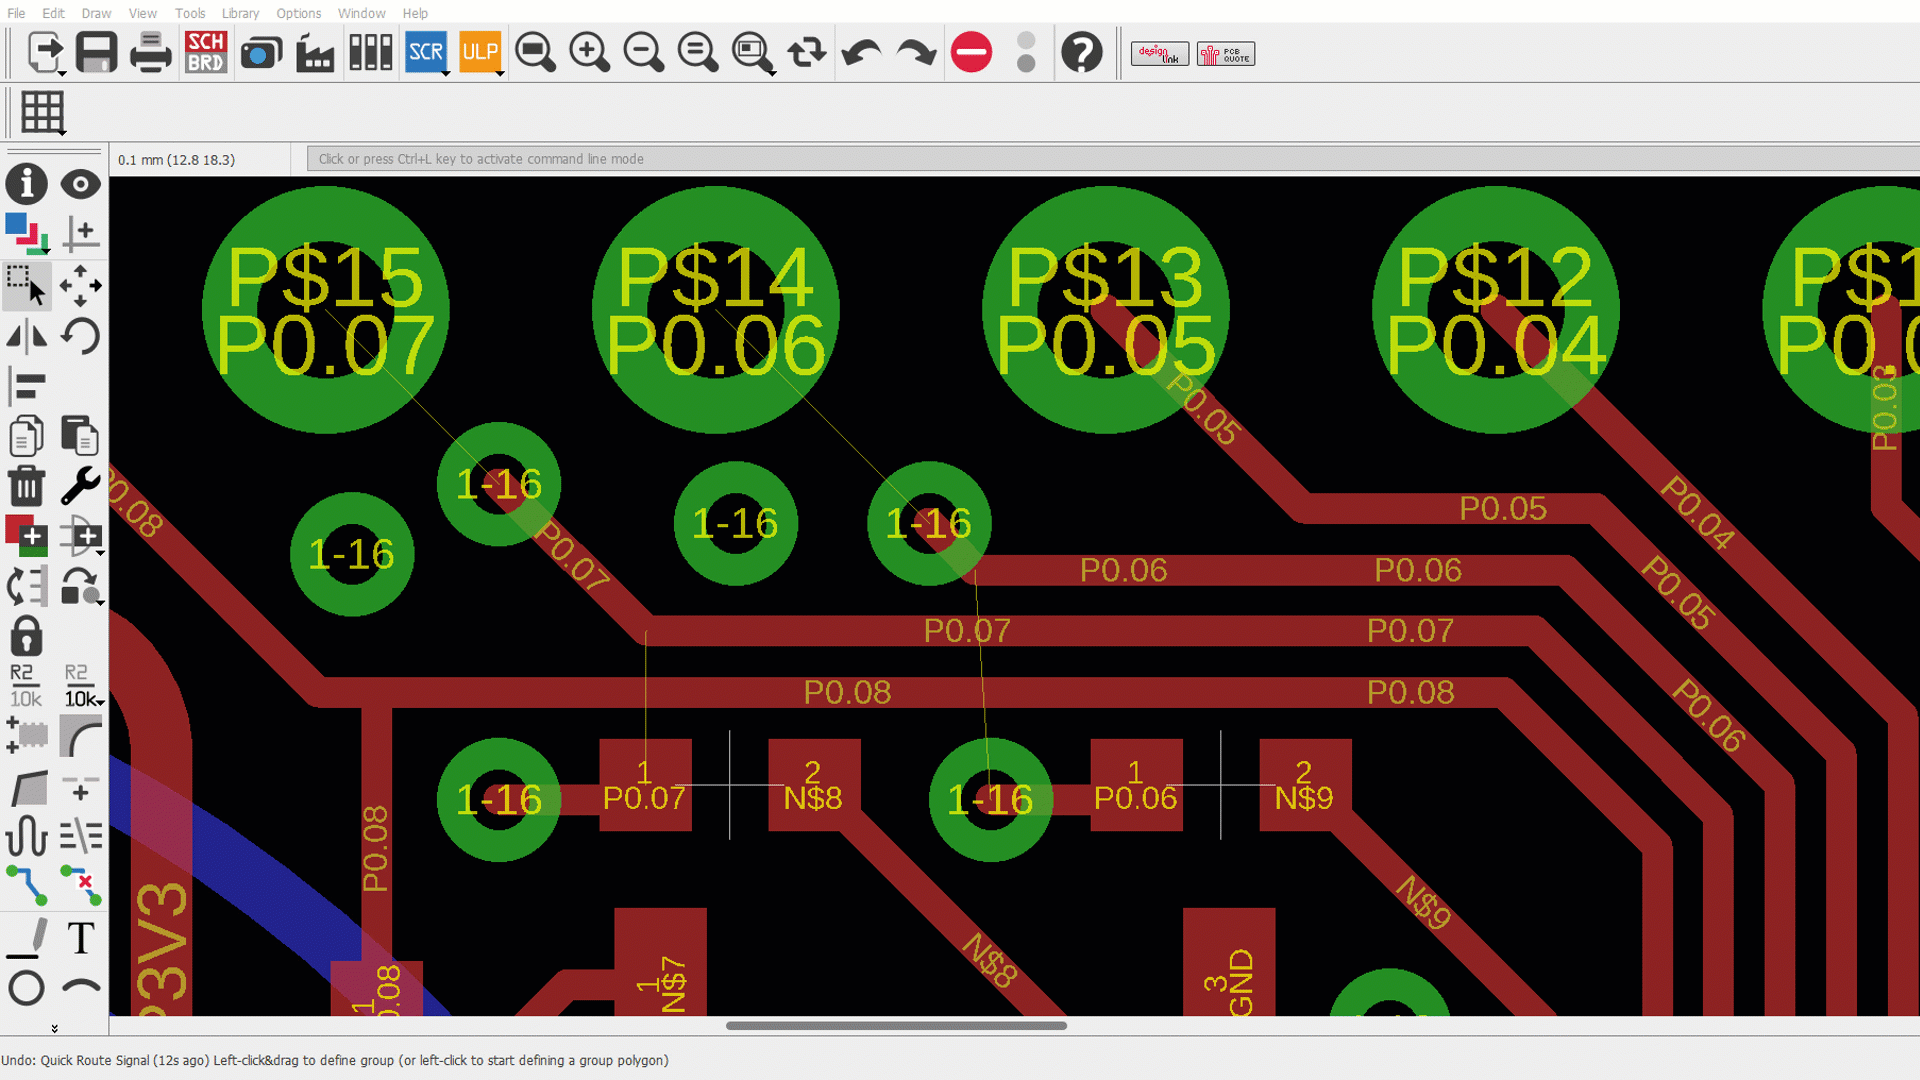
Task: Select the Text tool
Action: [x=80, y=938]
